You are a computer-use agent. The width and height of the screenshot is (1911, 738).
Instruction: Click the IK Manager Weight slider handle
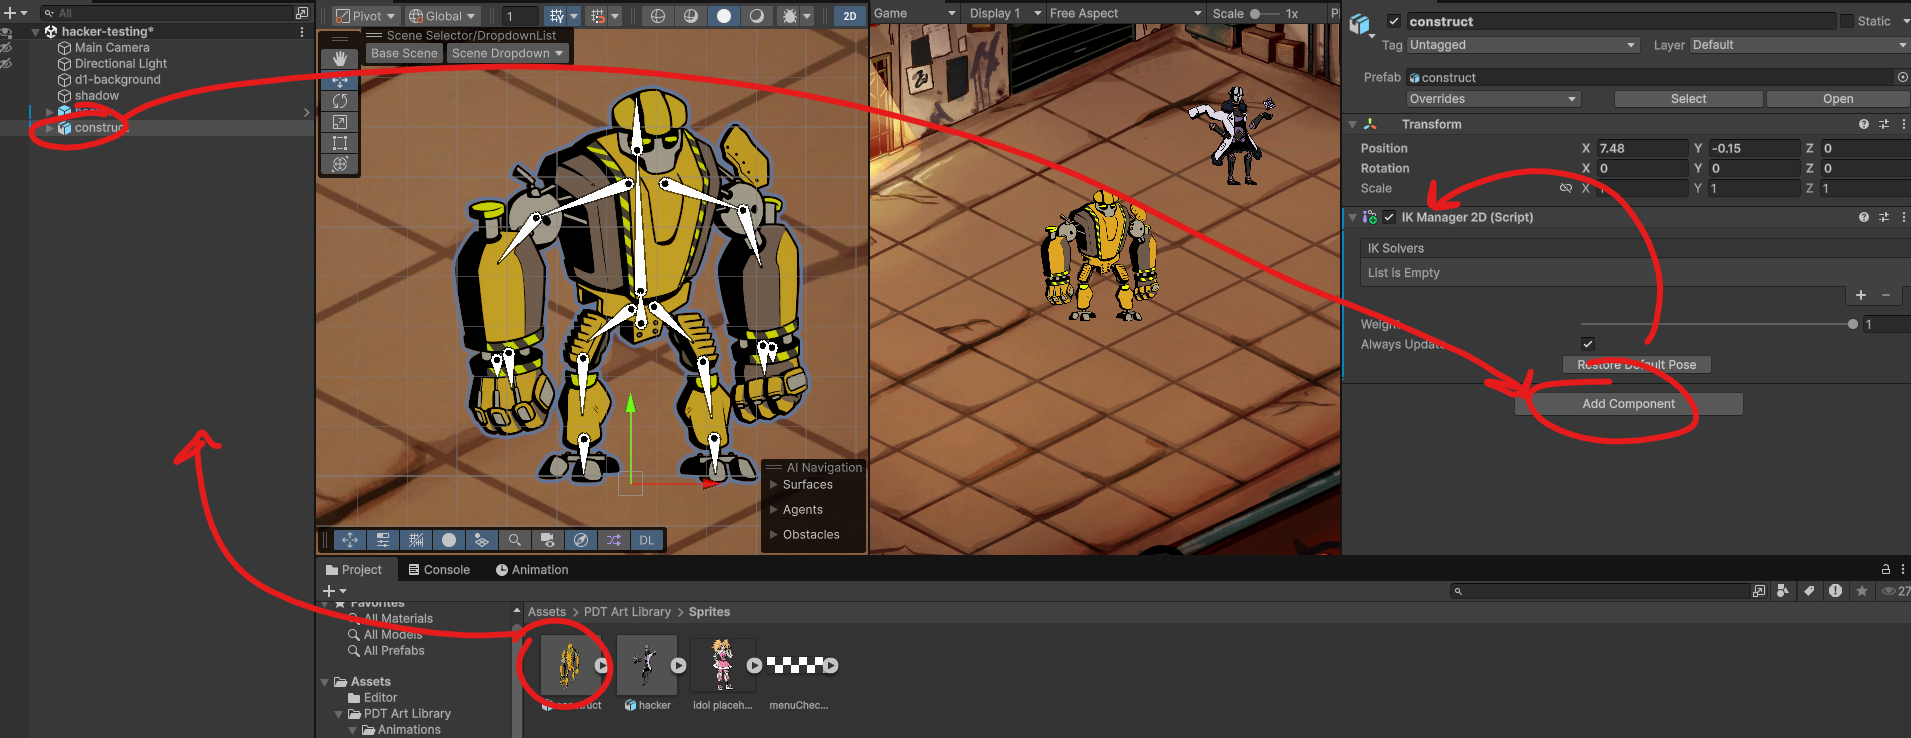coord(1852,324)
